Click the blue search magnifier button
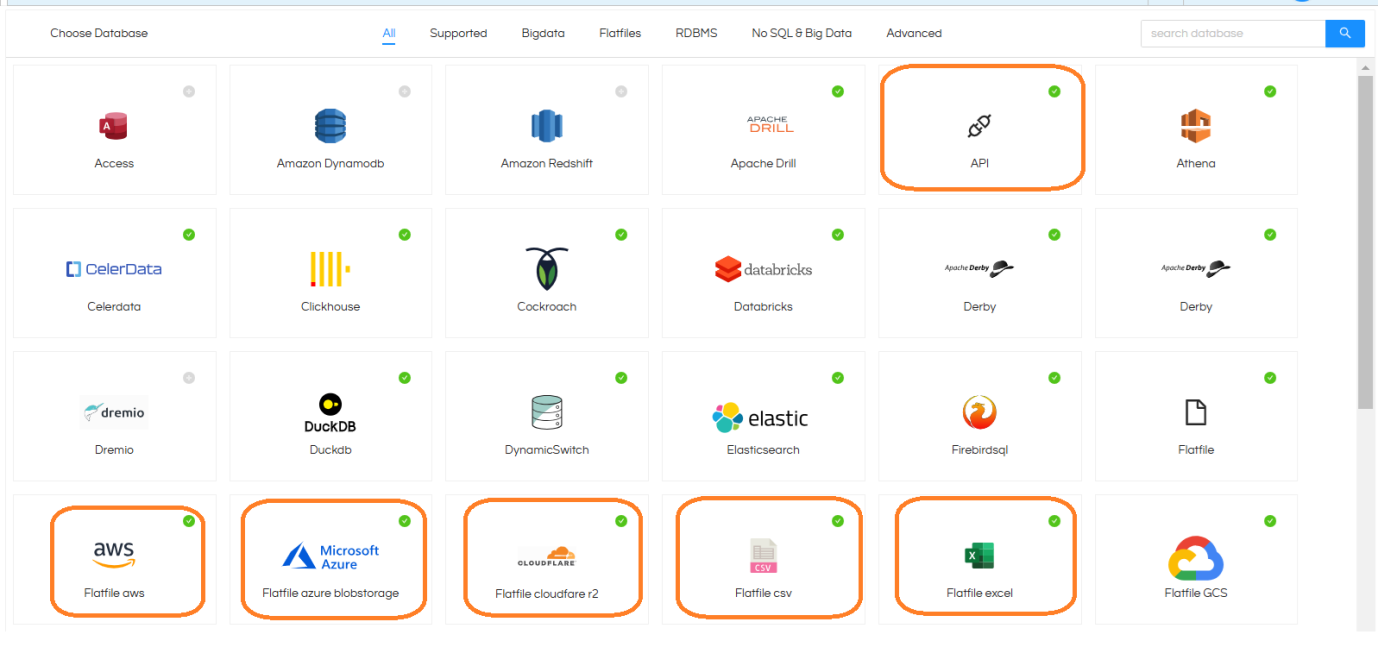The image size is (1378, 647). point(1345,33)
